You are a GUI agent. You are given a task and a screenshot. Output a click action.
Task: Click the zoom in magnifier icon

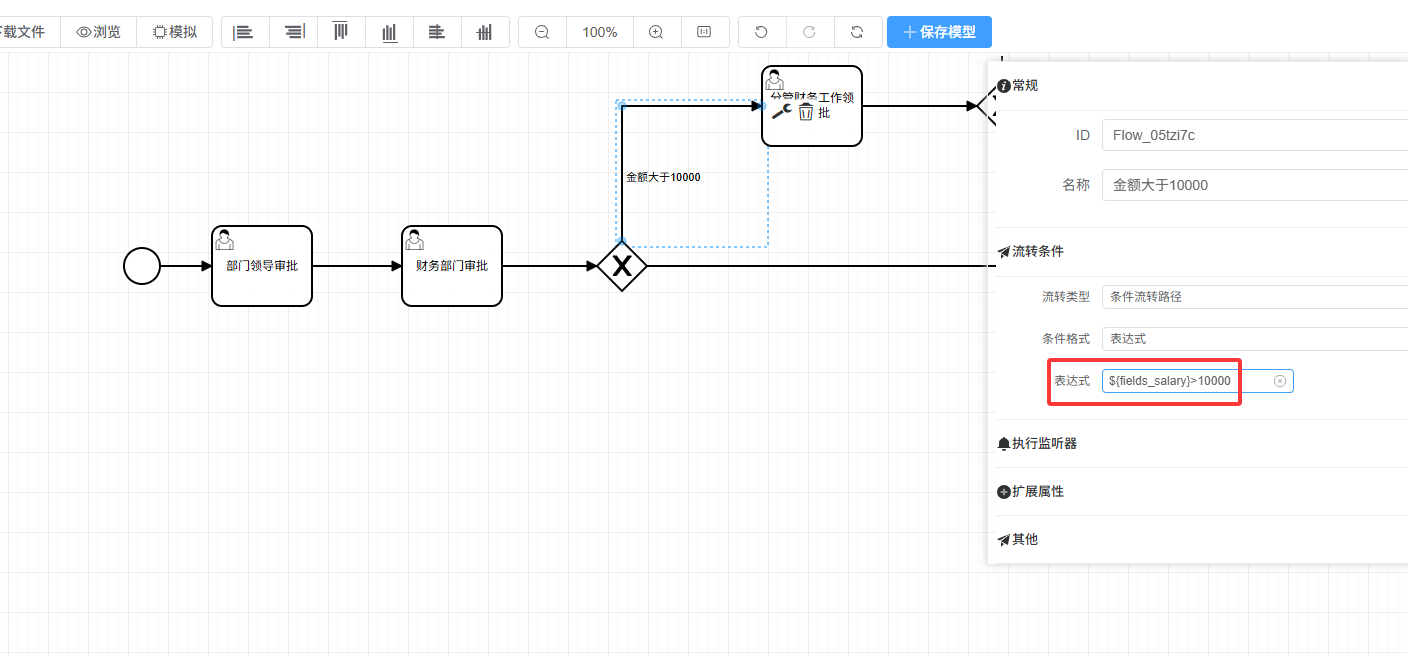656,32
